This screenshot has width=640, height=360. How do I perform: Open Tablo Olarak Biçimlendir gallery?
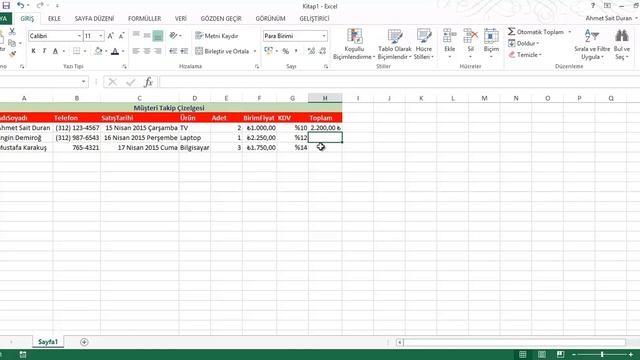coord(395,44)
